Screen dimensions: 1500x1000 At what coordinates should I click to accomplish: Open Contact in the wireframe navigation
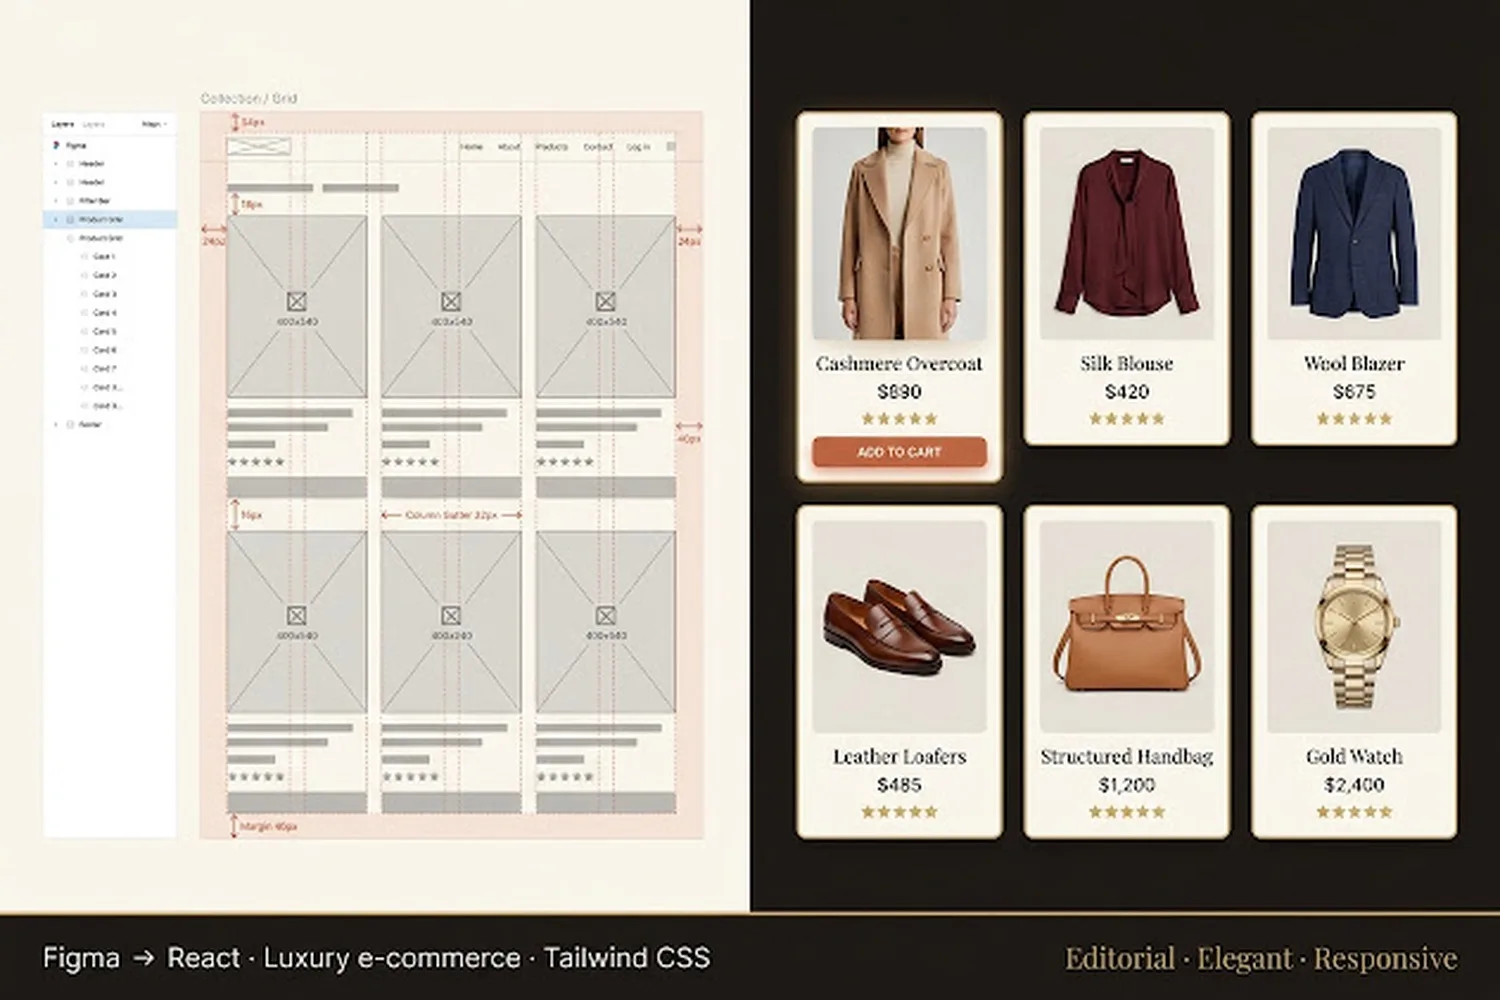pyautogui.click(x=598, y=147)
